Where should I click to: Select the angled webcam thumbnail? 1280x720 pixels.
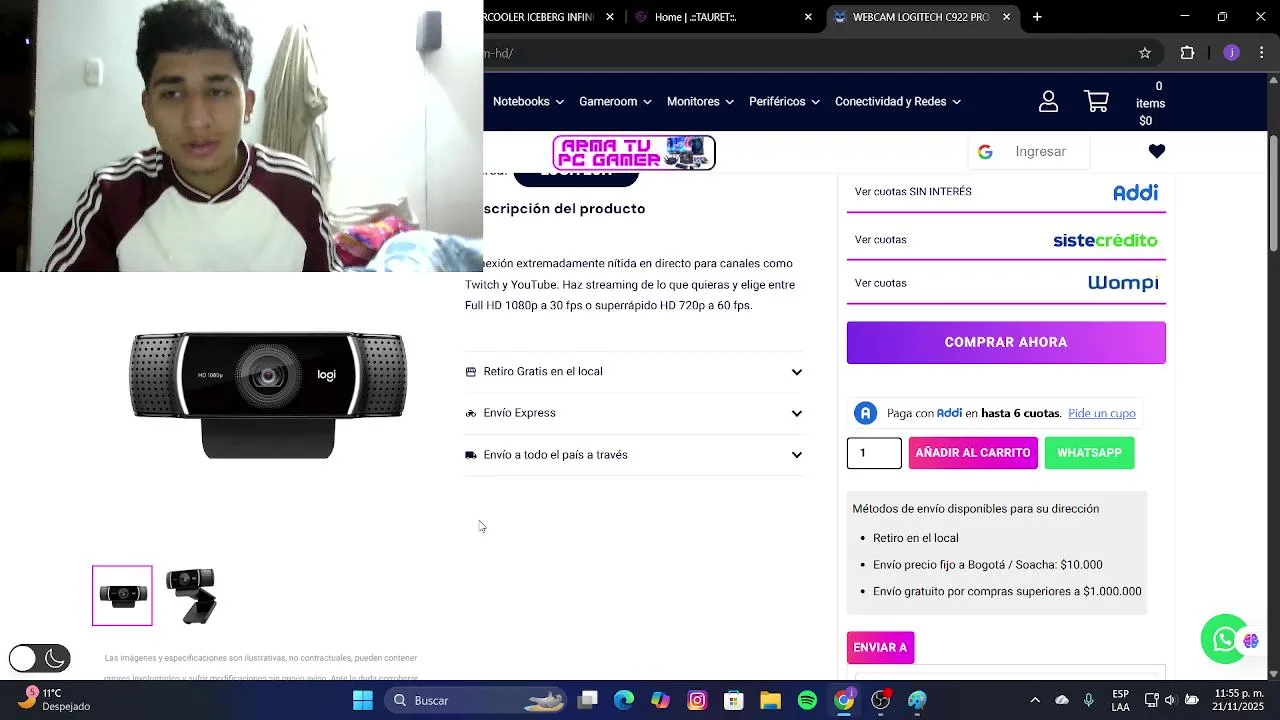(190, 596)
